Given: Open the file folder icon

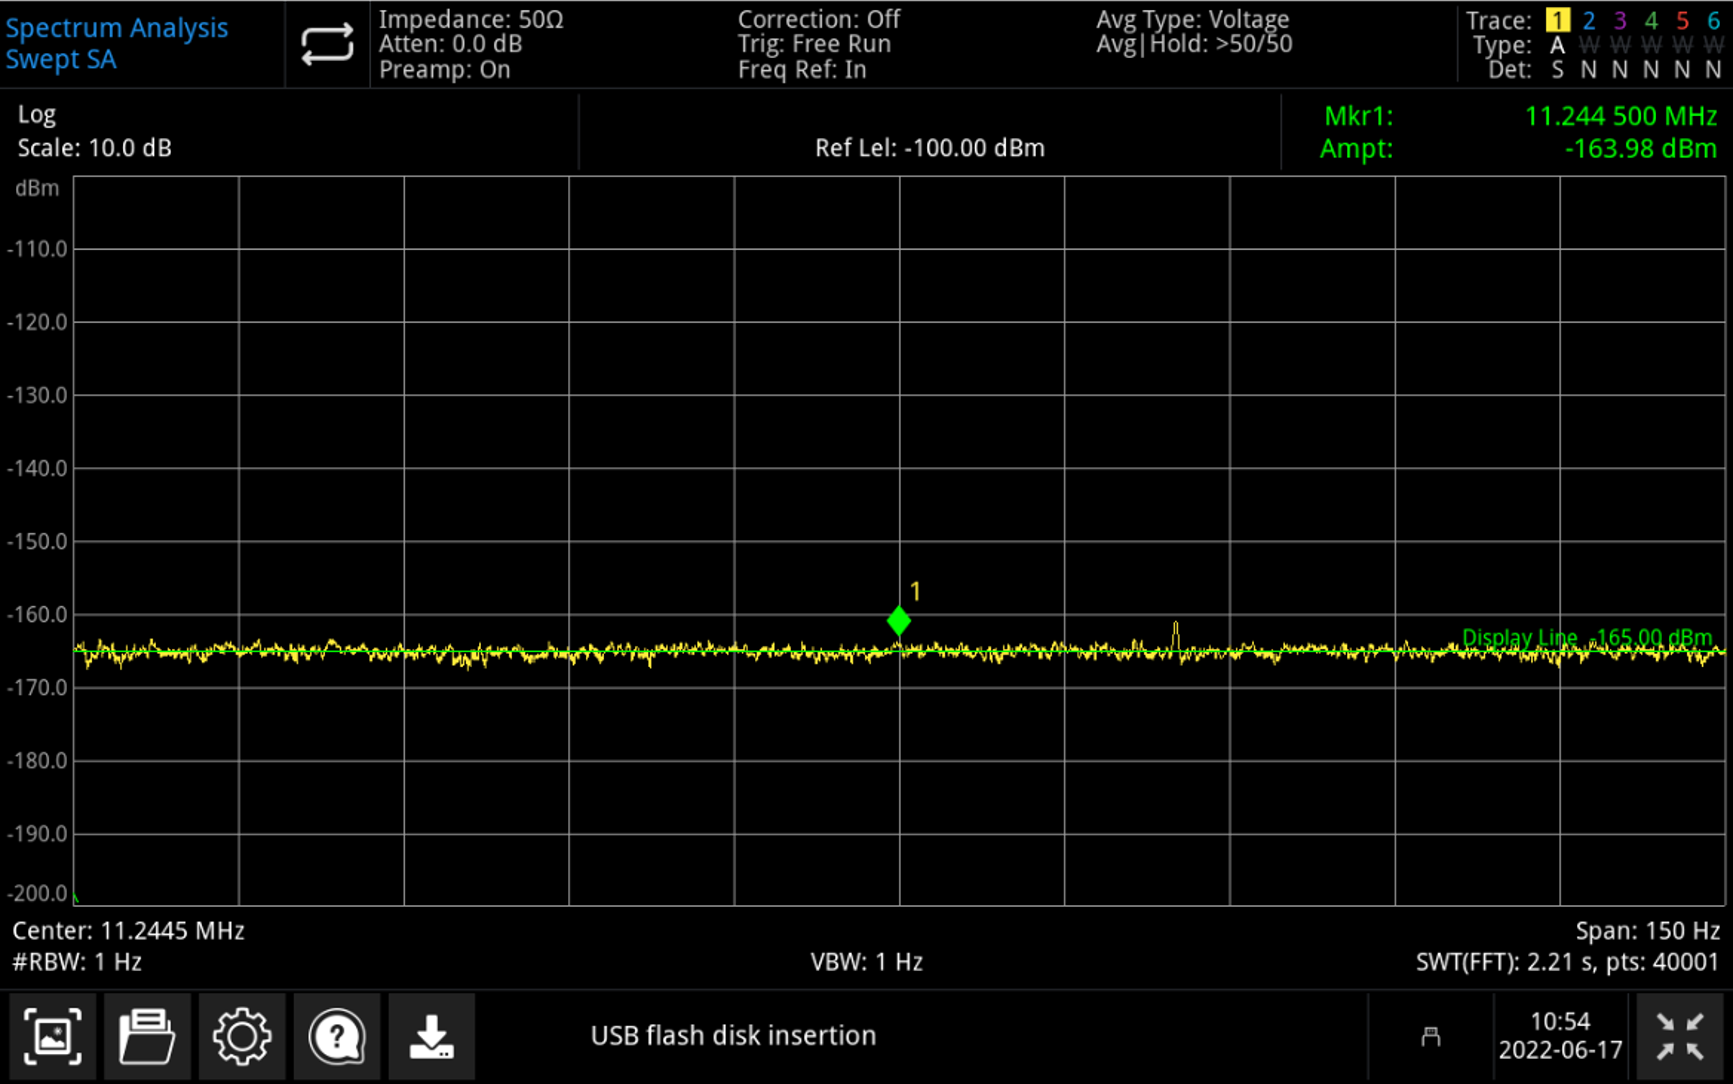Looking at the screenshot, I should click(x=147, y=1036).
